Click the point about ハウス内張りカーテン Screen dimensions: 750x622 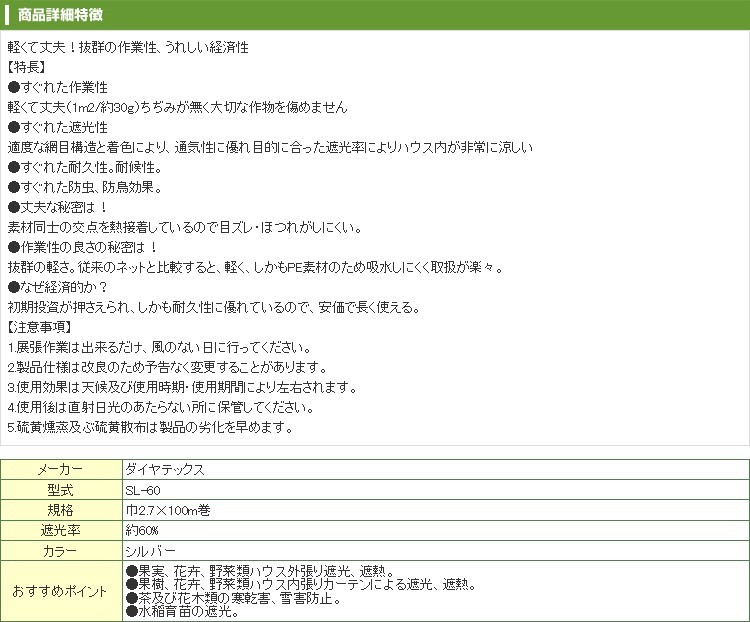pyautogui.click(x=302, y=585)
